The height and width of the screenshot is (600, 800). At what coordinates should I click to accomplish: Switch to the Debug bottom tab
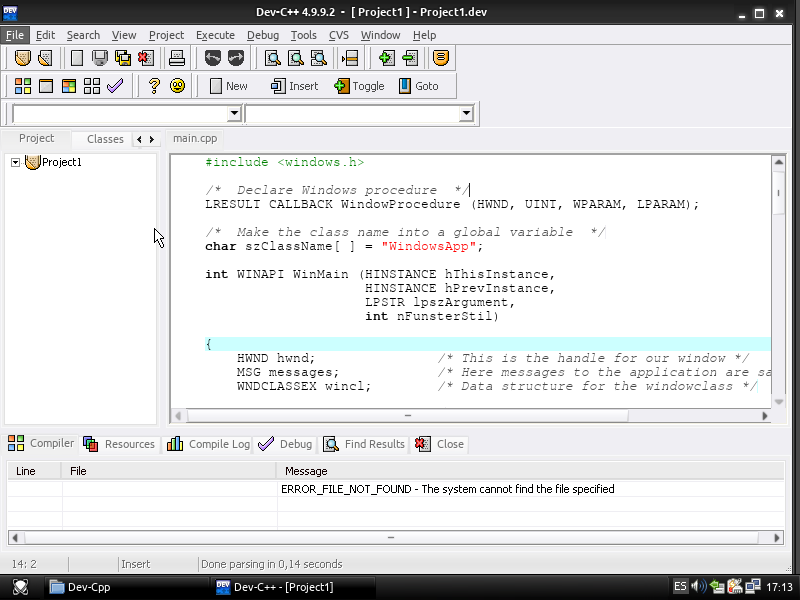[285, 444]
